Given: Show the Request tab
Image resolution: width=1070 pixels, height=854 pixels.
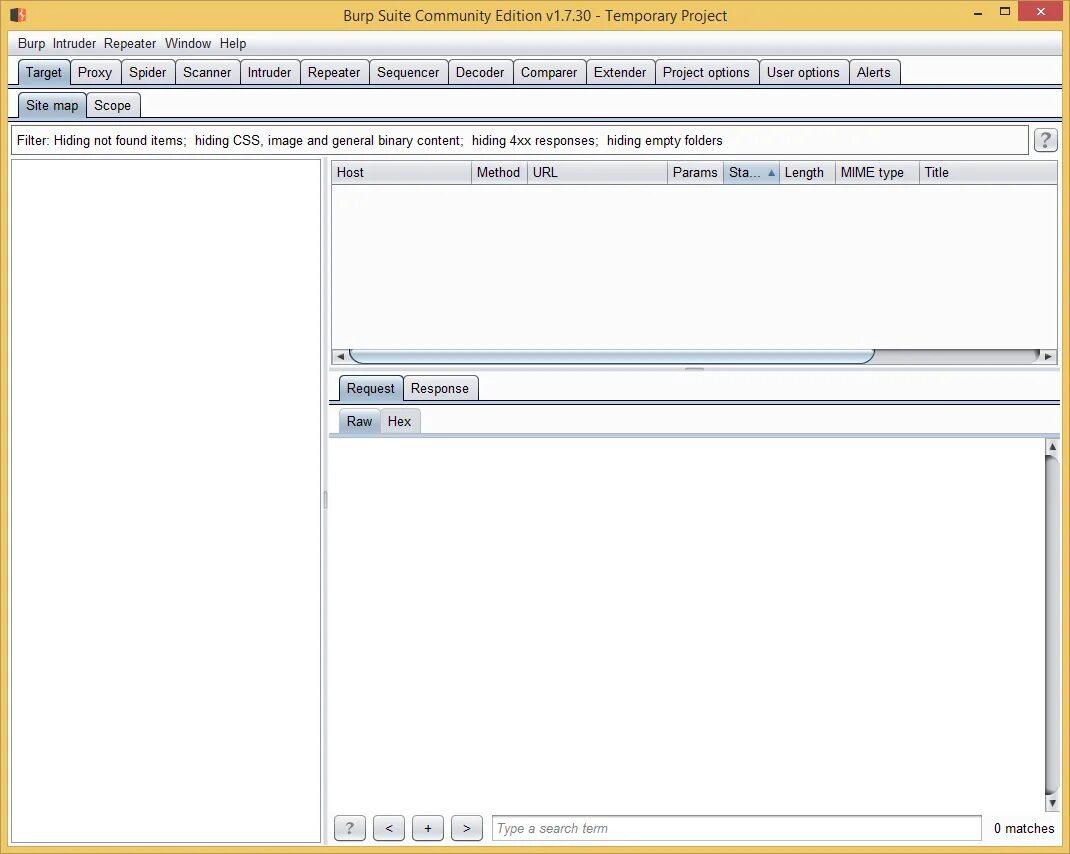Looking at the screenshot, I should coord(371,388).
